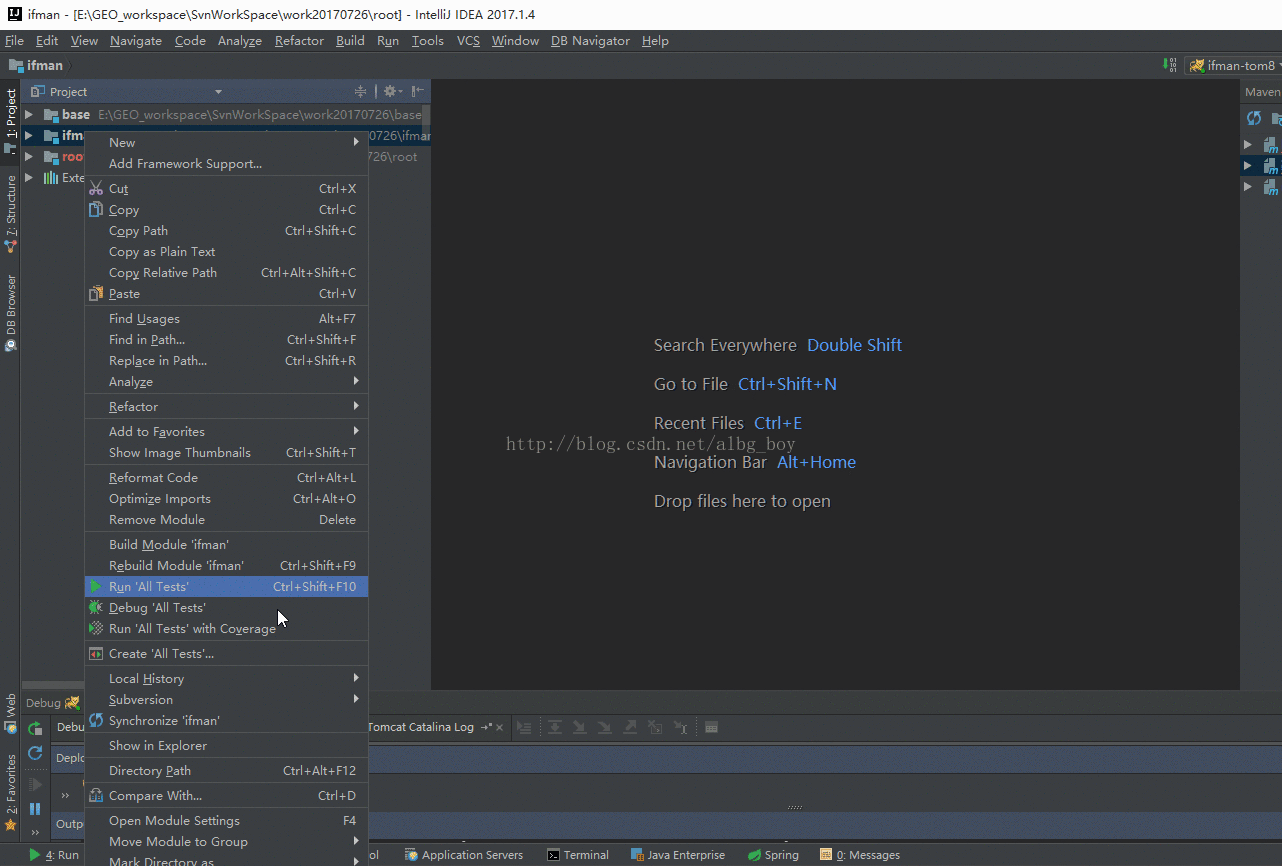Open Application Servers tool window
The image size is (1282, 866).
point(464,855)
